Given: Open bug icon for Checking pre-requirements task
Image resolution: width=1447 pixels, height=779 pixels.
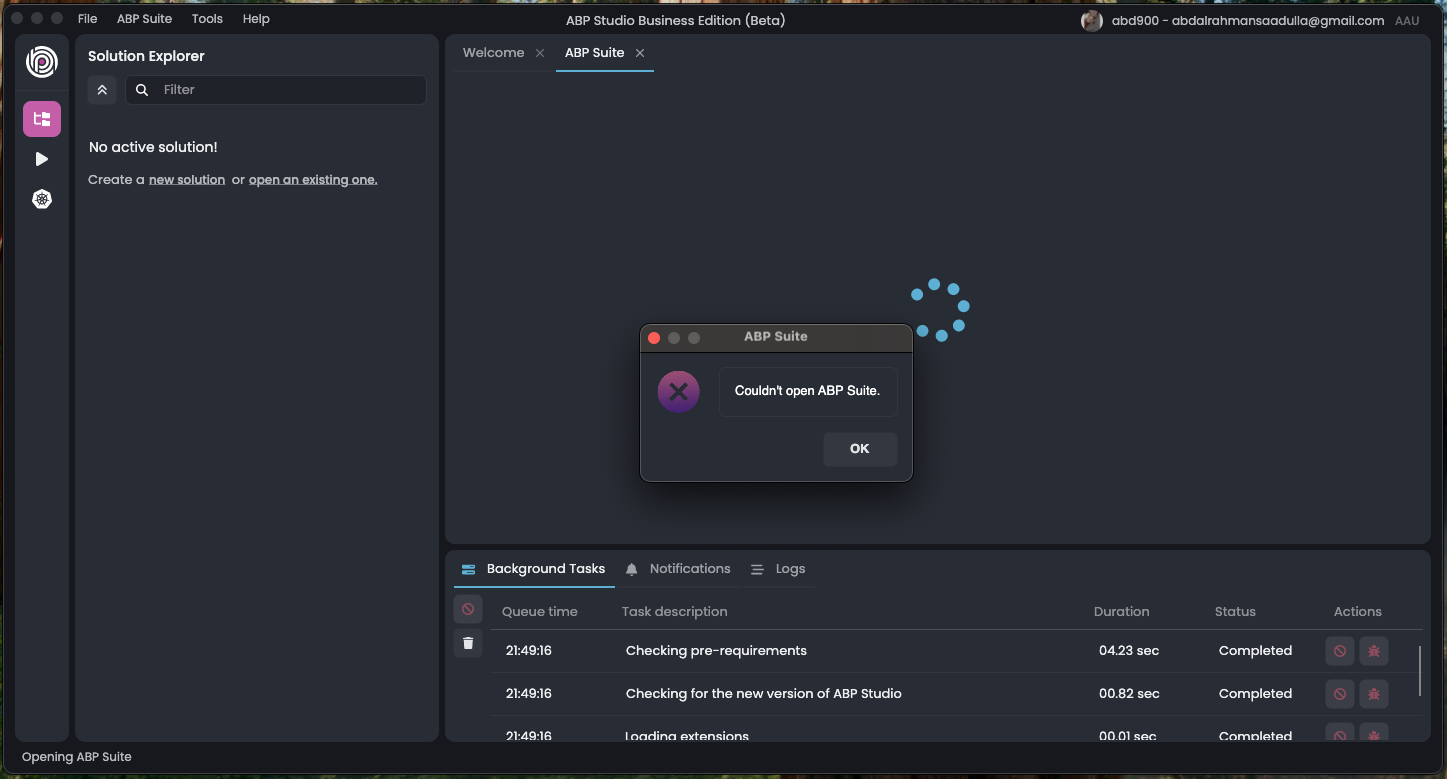Looking at the screenshot, I should tap(1374, 651).
